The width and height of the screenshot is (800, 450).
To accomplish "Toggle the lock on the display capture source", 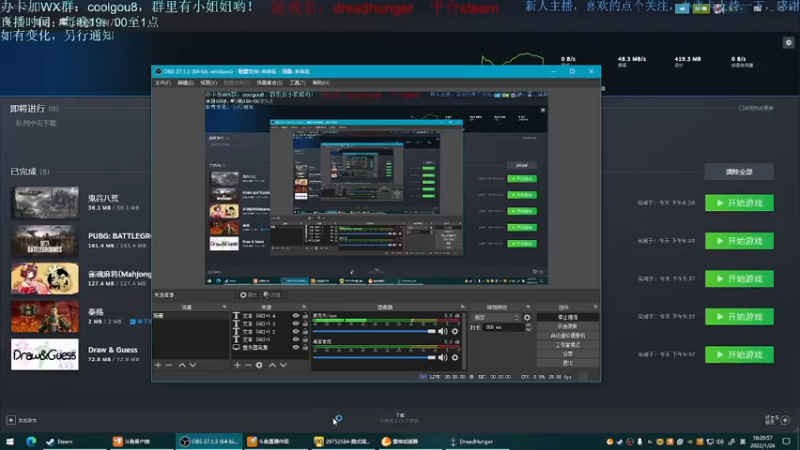I will click(305, 347).
